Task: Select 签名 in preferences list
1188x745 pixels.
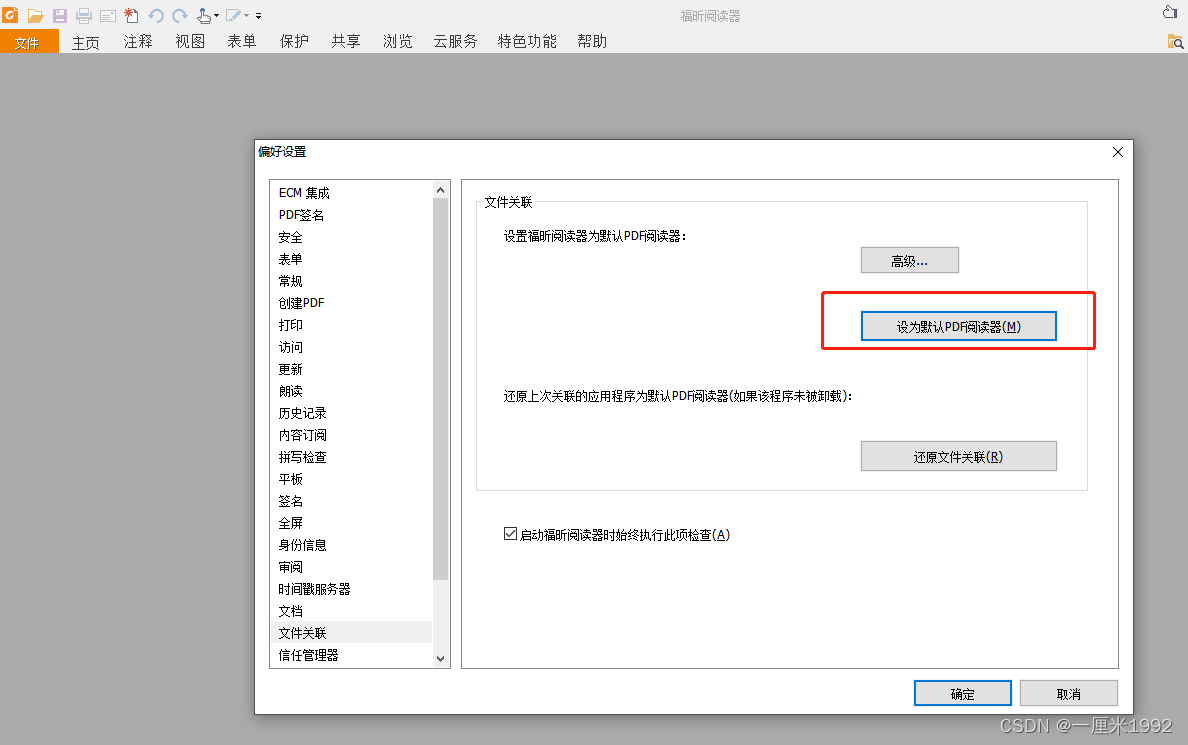Action: 351,501
